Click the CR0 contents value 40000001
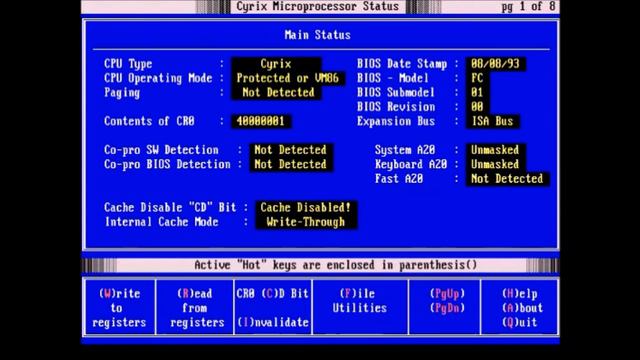Image resolution: width=640 pixels, height=360 pixels. click(x=261, y=121)
